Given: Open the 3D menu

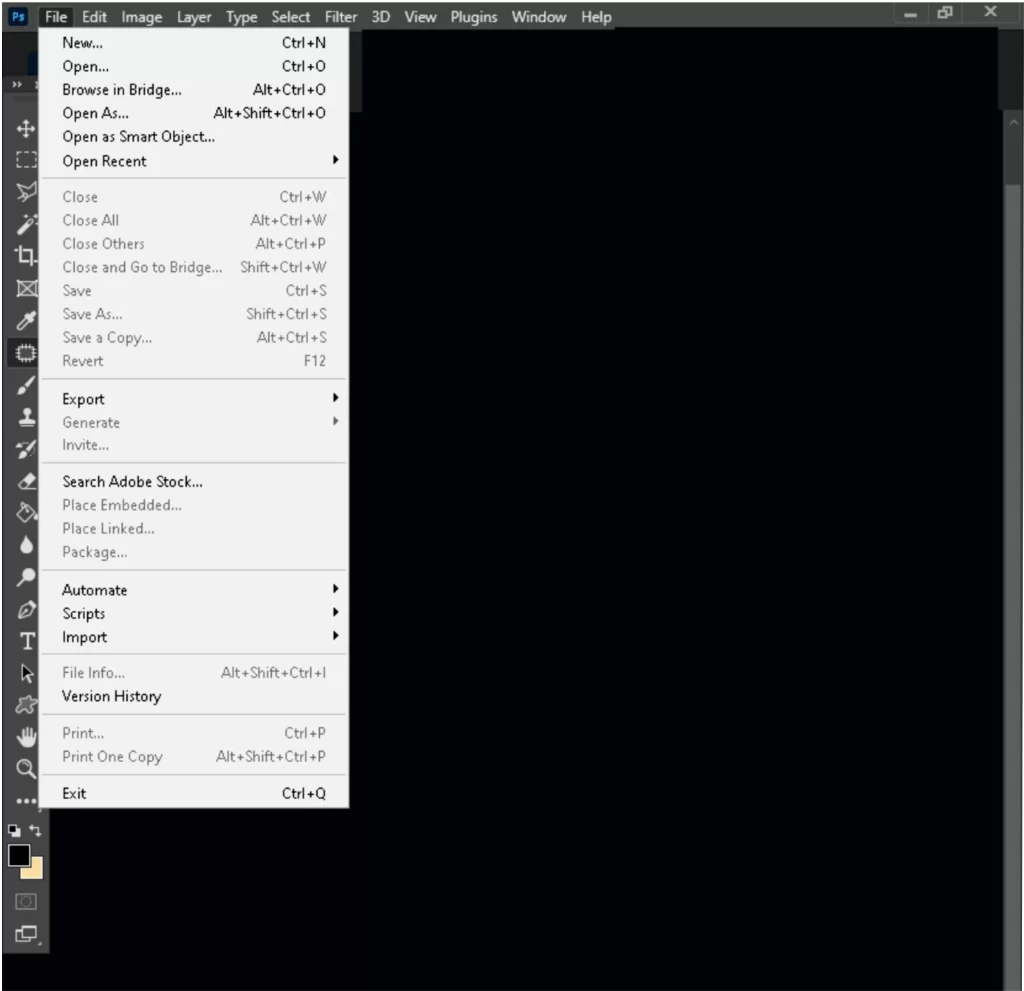Looking at the screenshot, I should click(x=381, y=16).
